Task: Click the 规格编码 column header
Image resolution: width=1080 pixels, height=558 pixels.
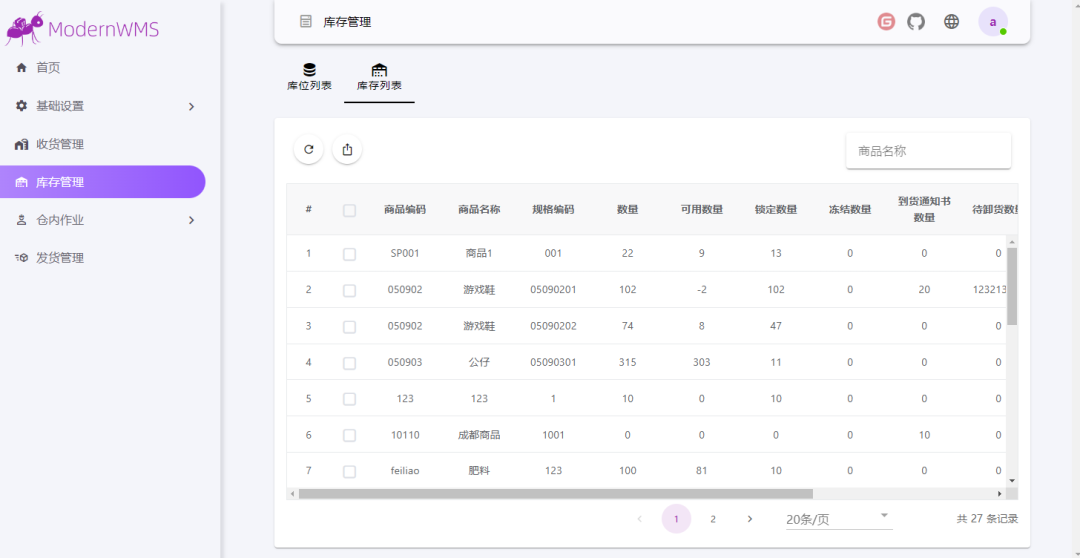Action: pyautogui.click(x=553, y=209)
